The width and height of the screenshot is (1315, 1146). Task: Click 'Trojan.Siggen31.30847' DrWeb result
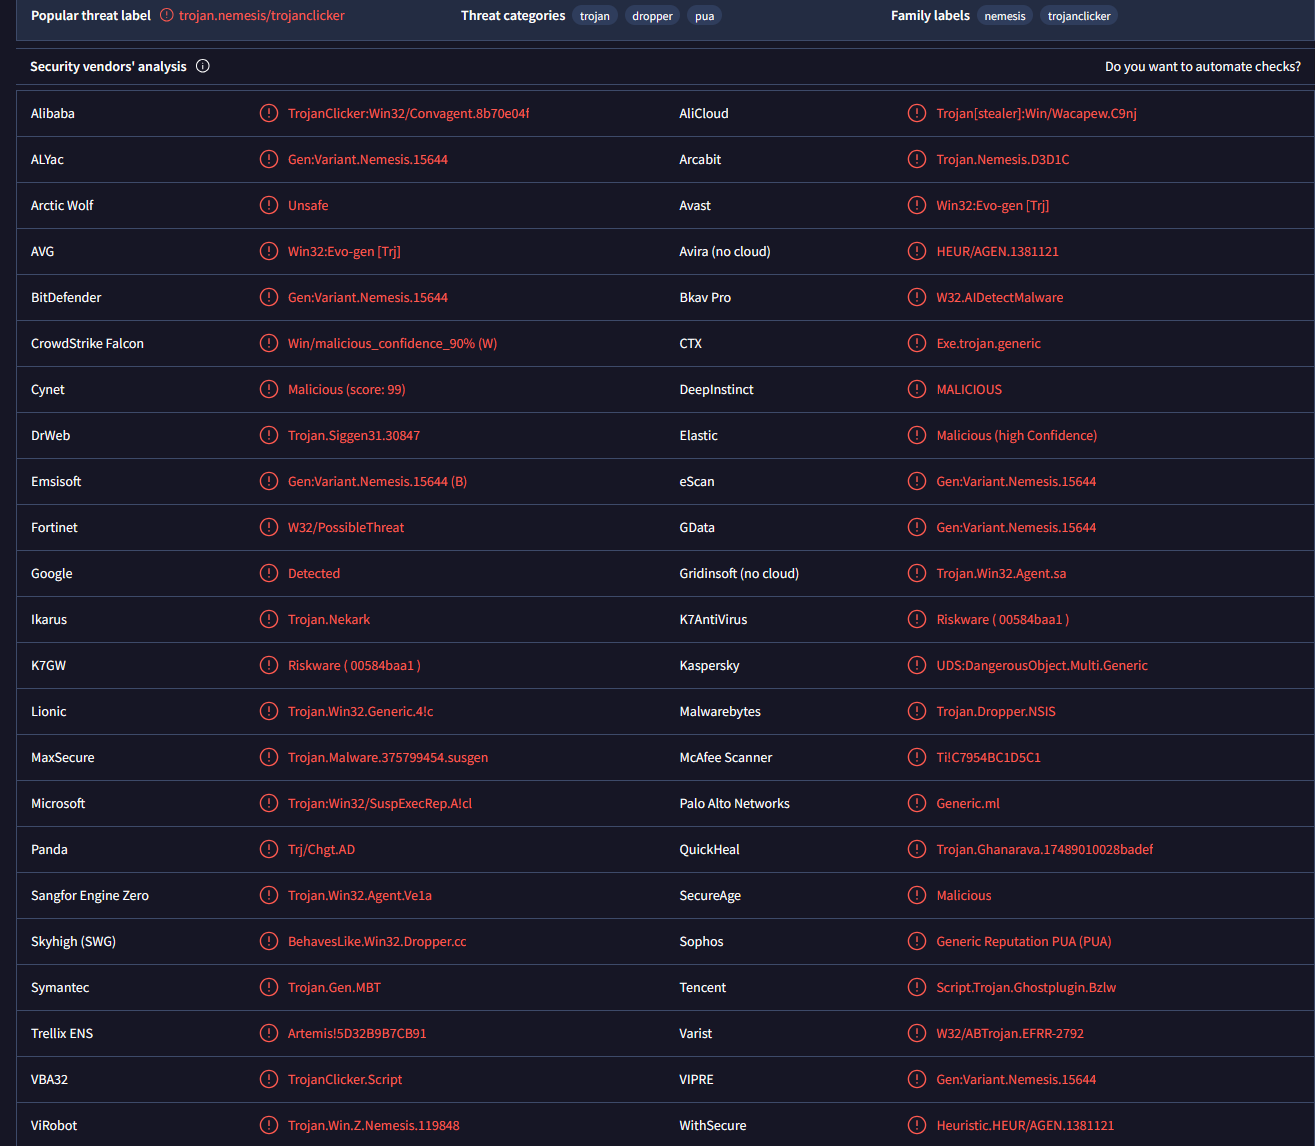(x=354, y=435)
